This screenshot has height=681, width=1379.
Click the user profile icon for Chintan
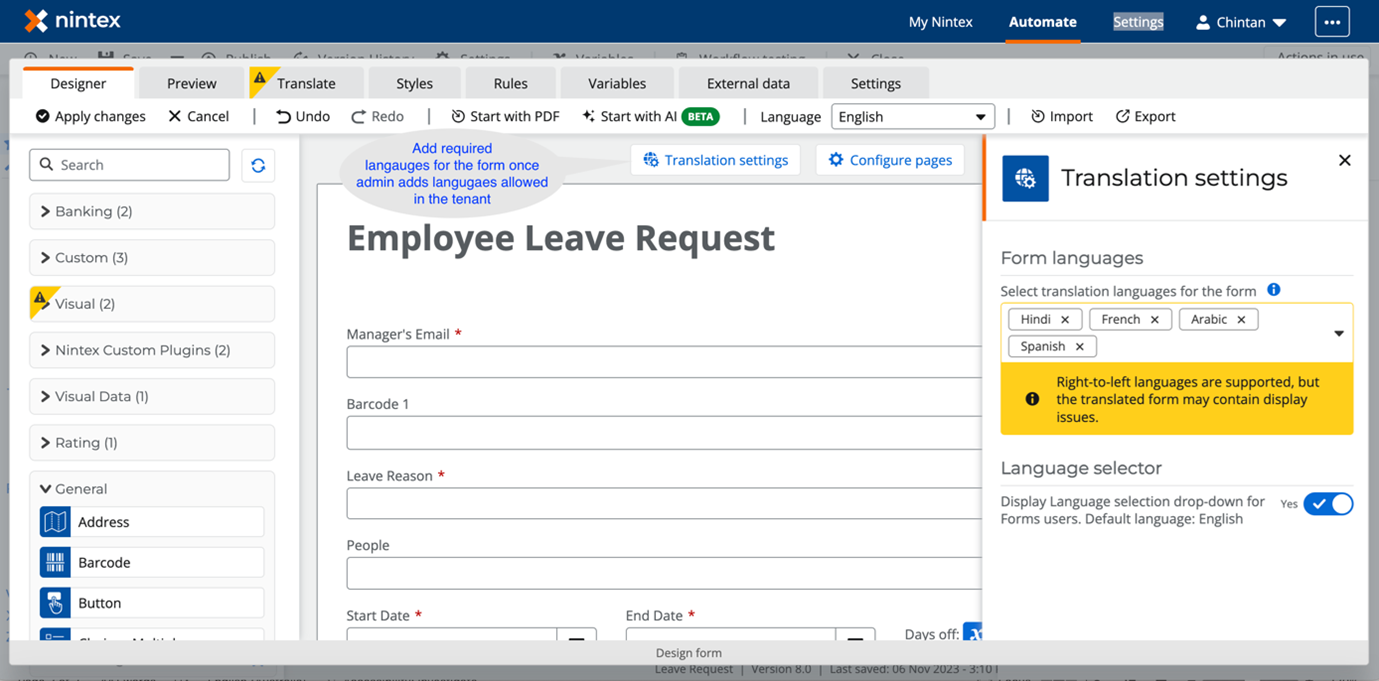pos(1203,22)
